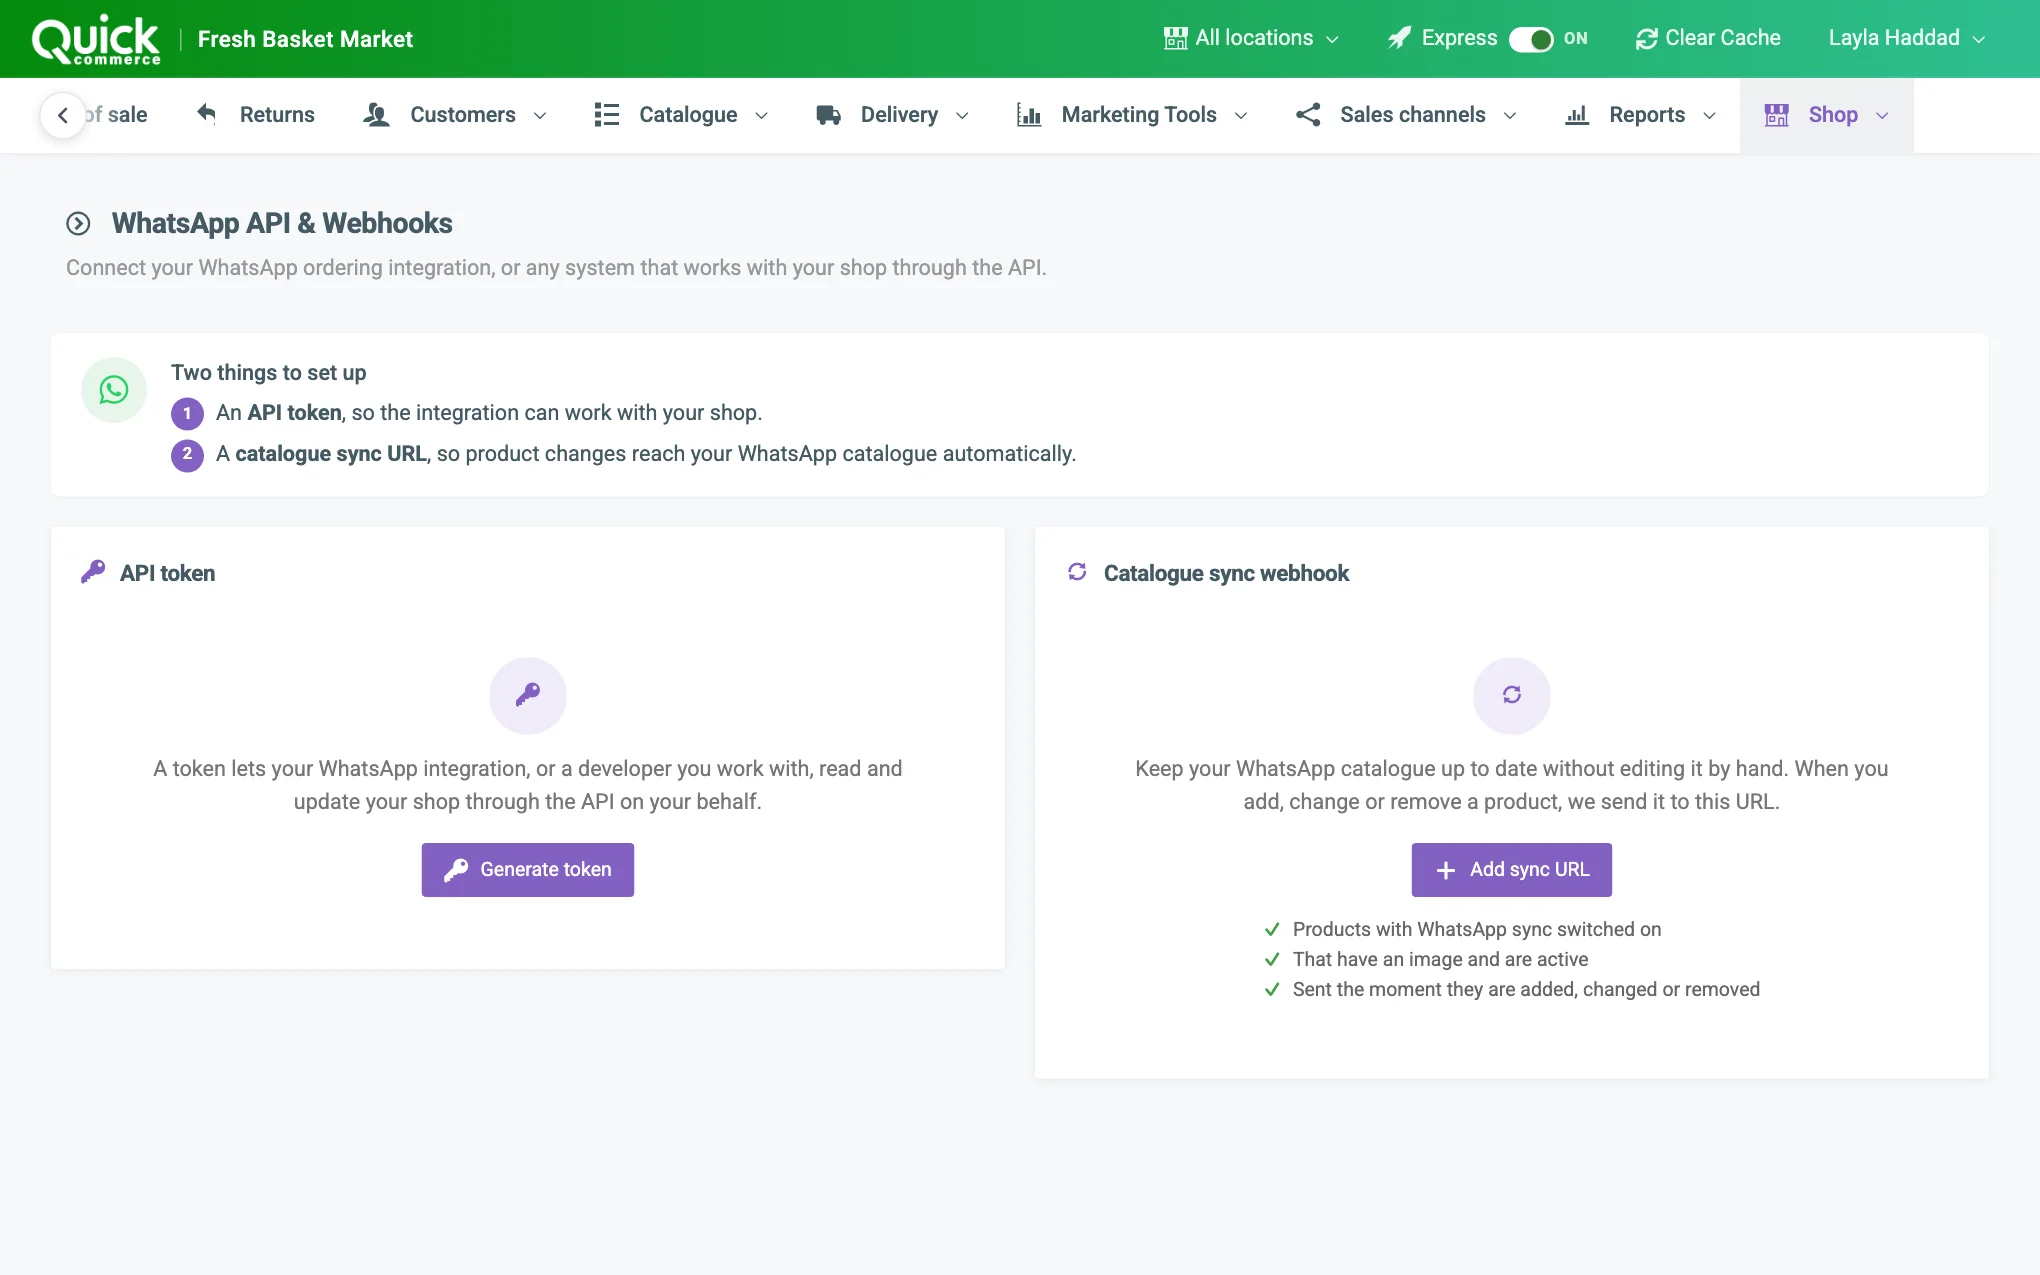Expand the Customers menu chevron
Image resolution: width=2040 pixels, height=1275 pixels.
pyautogui.click(x=540, y=116)
